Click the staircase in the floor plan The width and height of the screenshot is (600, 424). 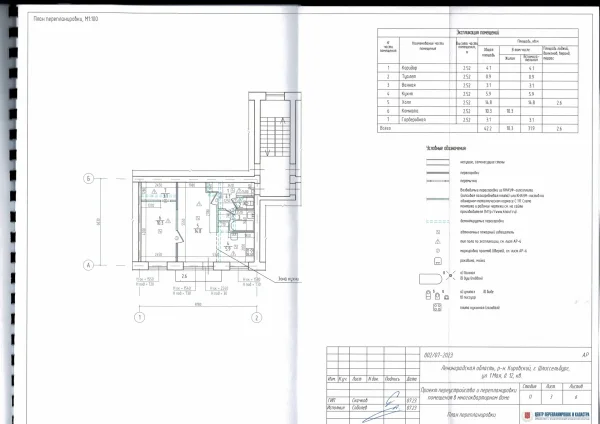275,137
